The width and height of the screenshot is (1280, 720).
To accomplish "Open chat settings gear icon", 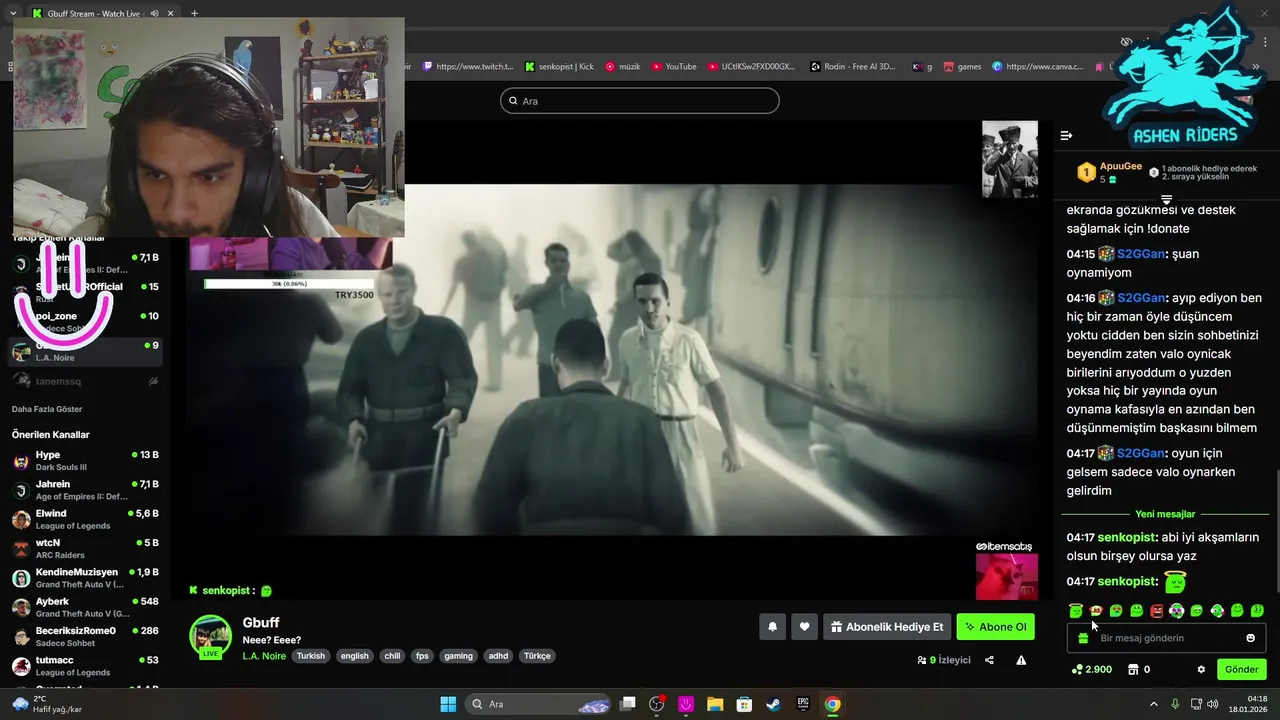I will 1201,669.
